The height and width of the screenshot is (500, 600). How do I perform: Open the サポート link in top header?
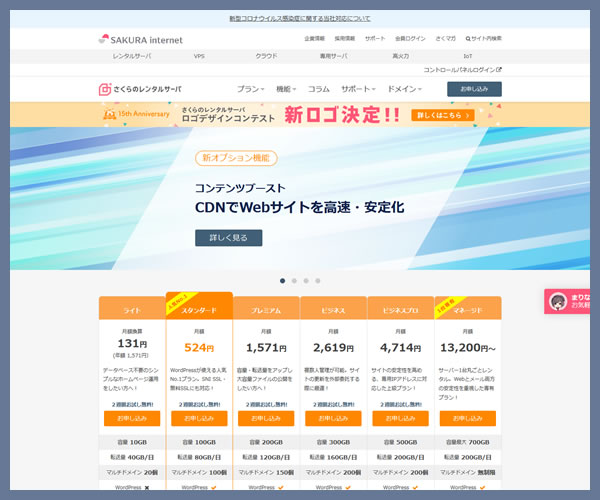click(x=375, y=38)
